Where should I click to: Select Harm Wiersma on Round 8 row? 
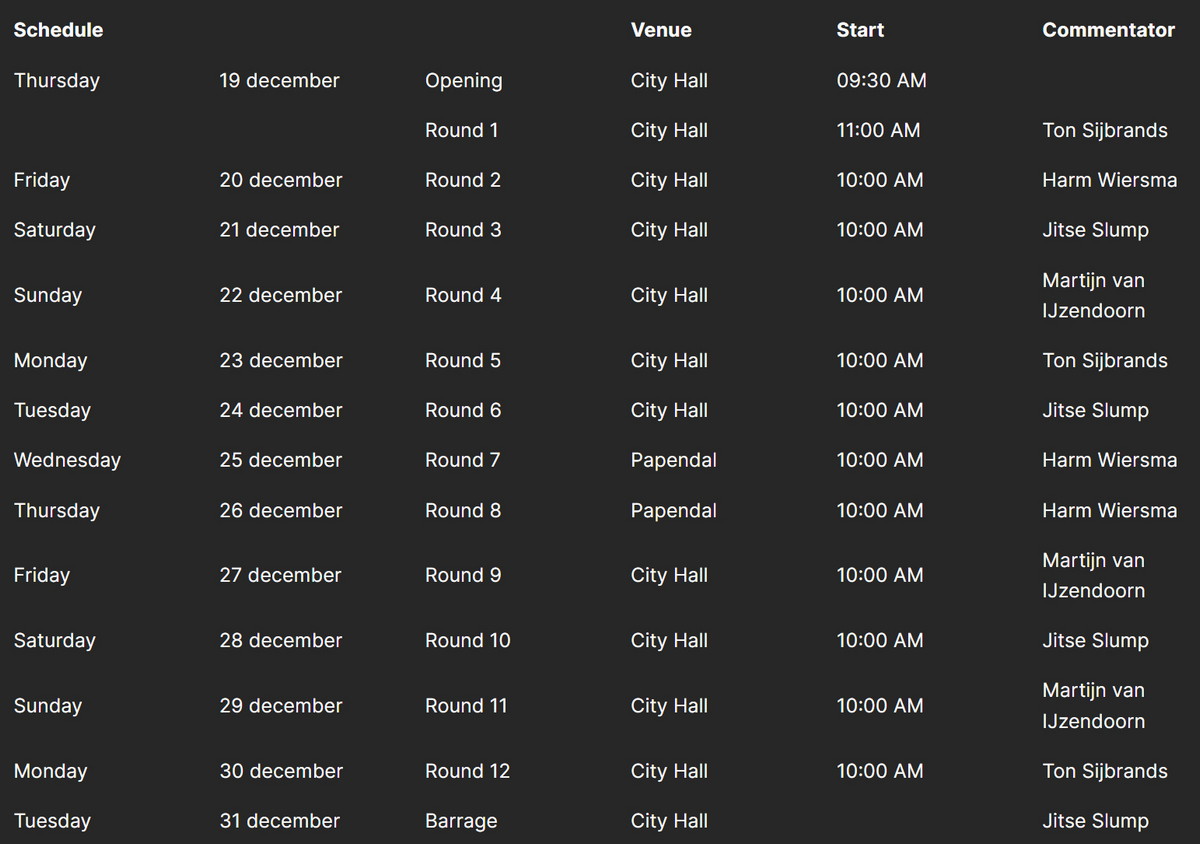click(x=1109, y=510)
